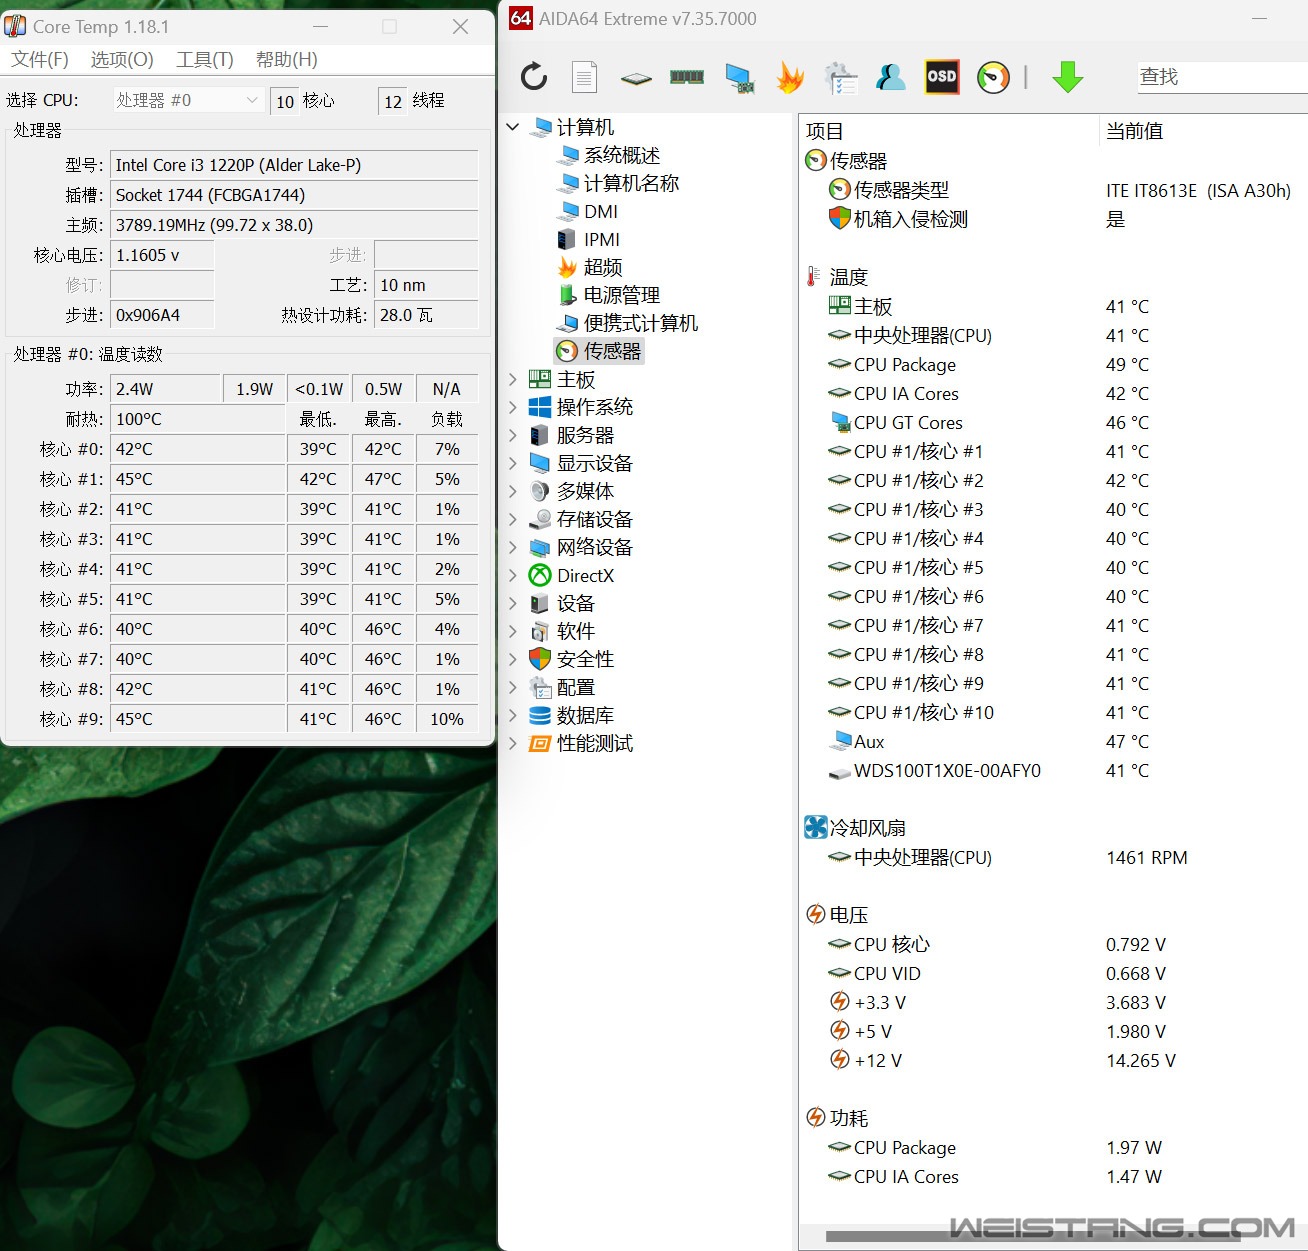Open the 处理器 #0 dropdown in Core Temp
This screenshot has width=1308, height=1251.
click(187, 100)
